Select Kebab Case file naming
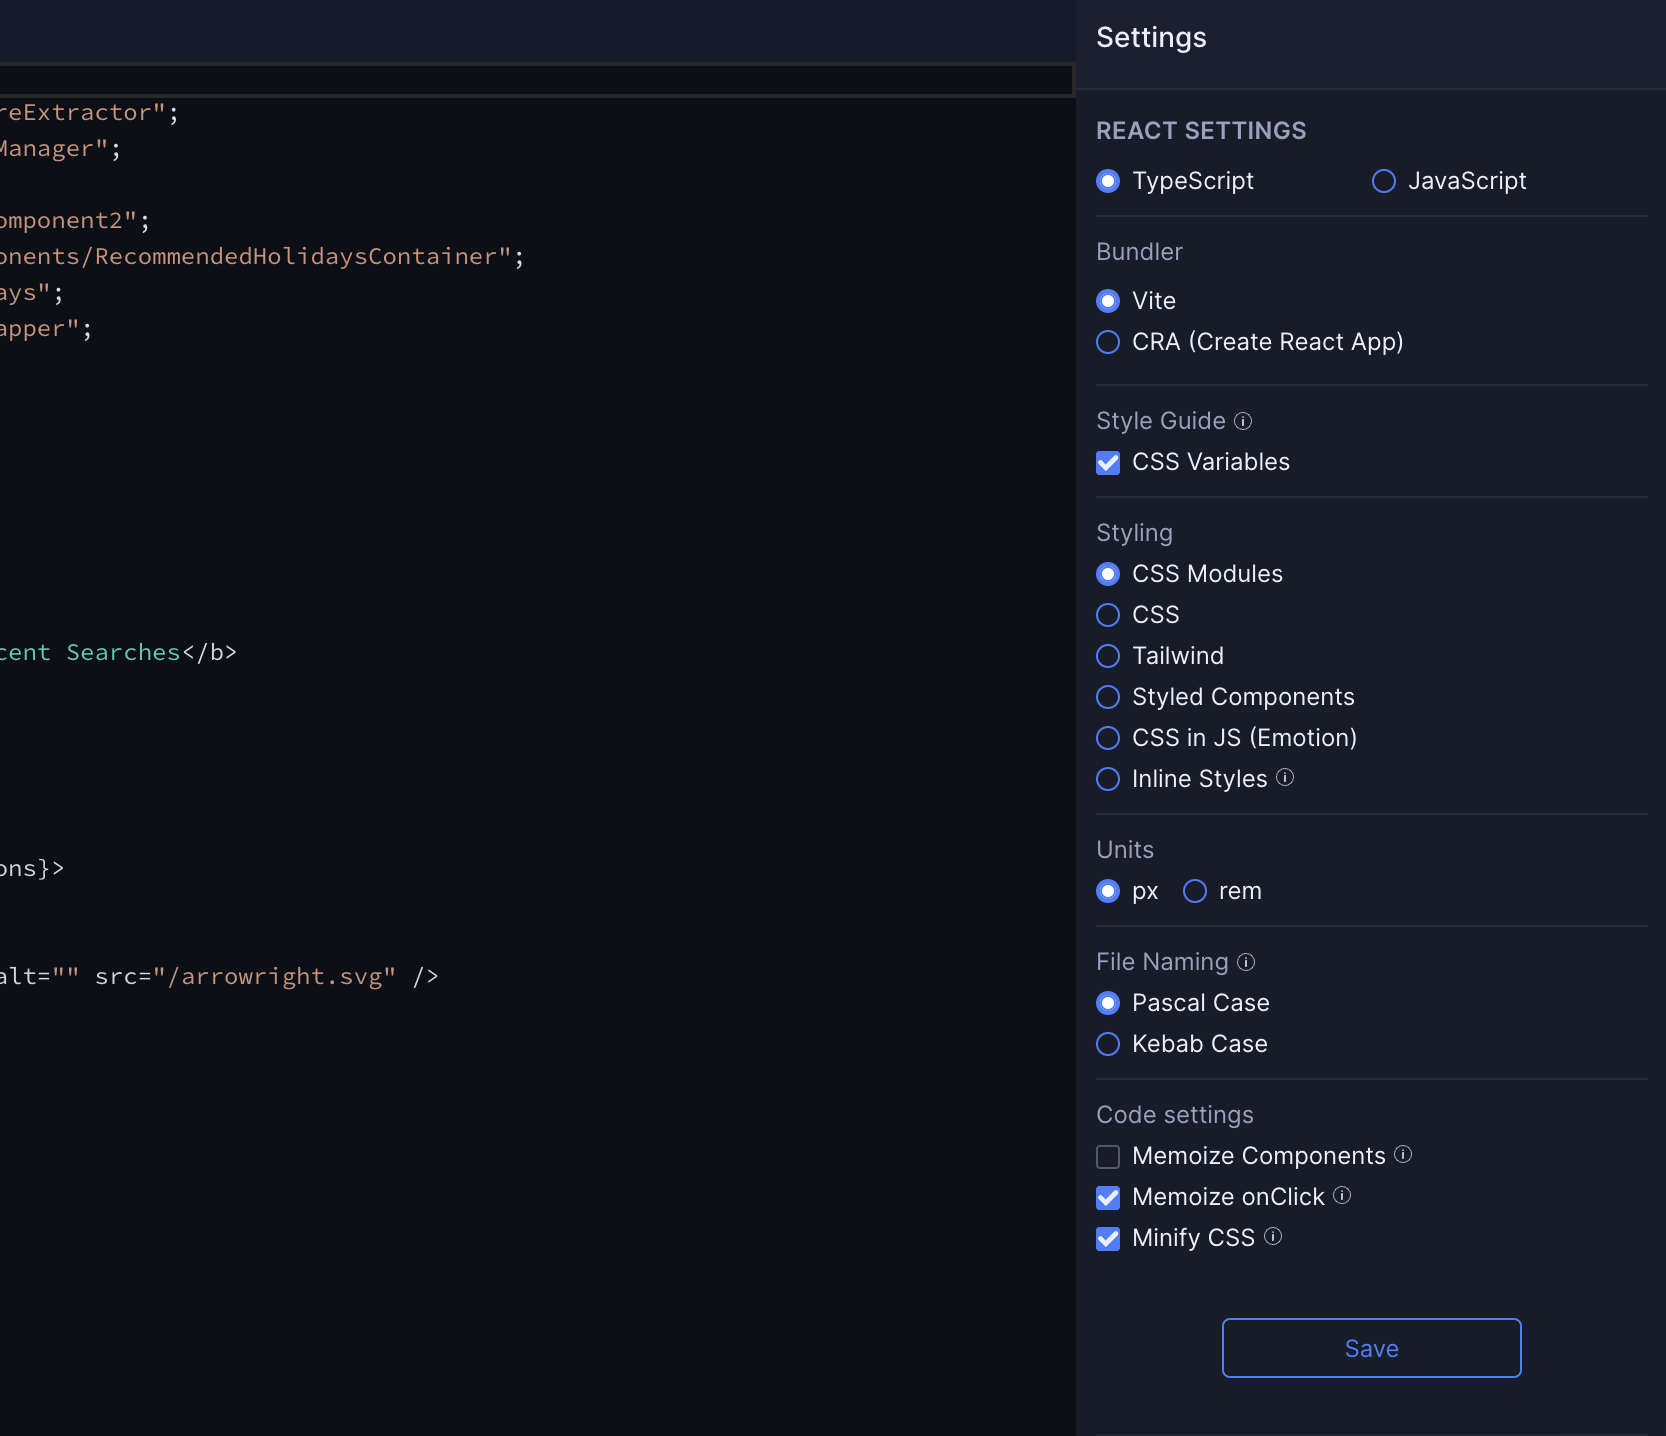Viewport: 1666px width, 1436px height. [x=1107, y=1044]
